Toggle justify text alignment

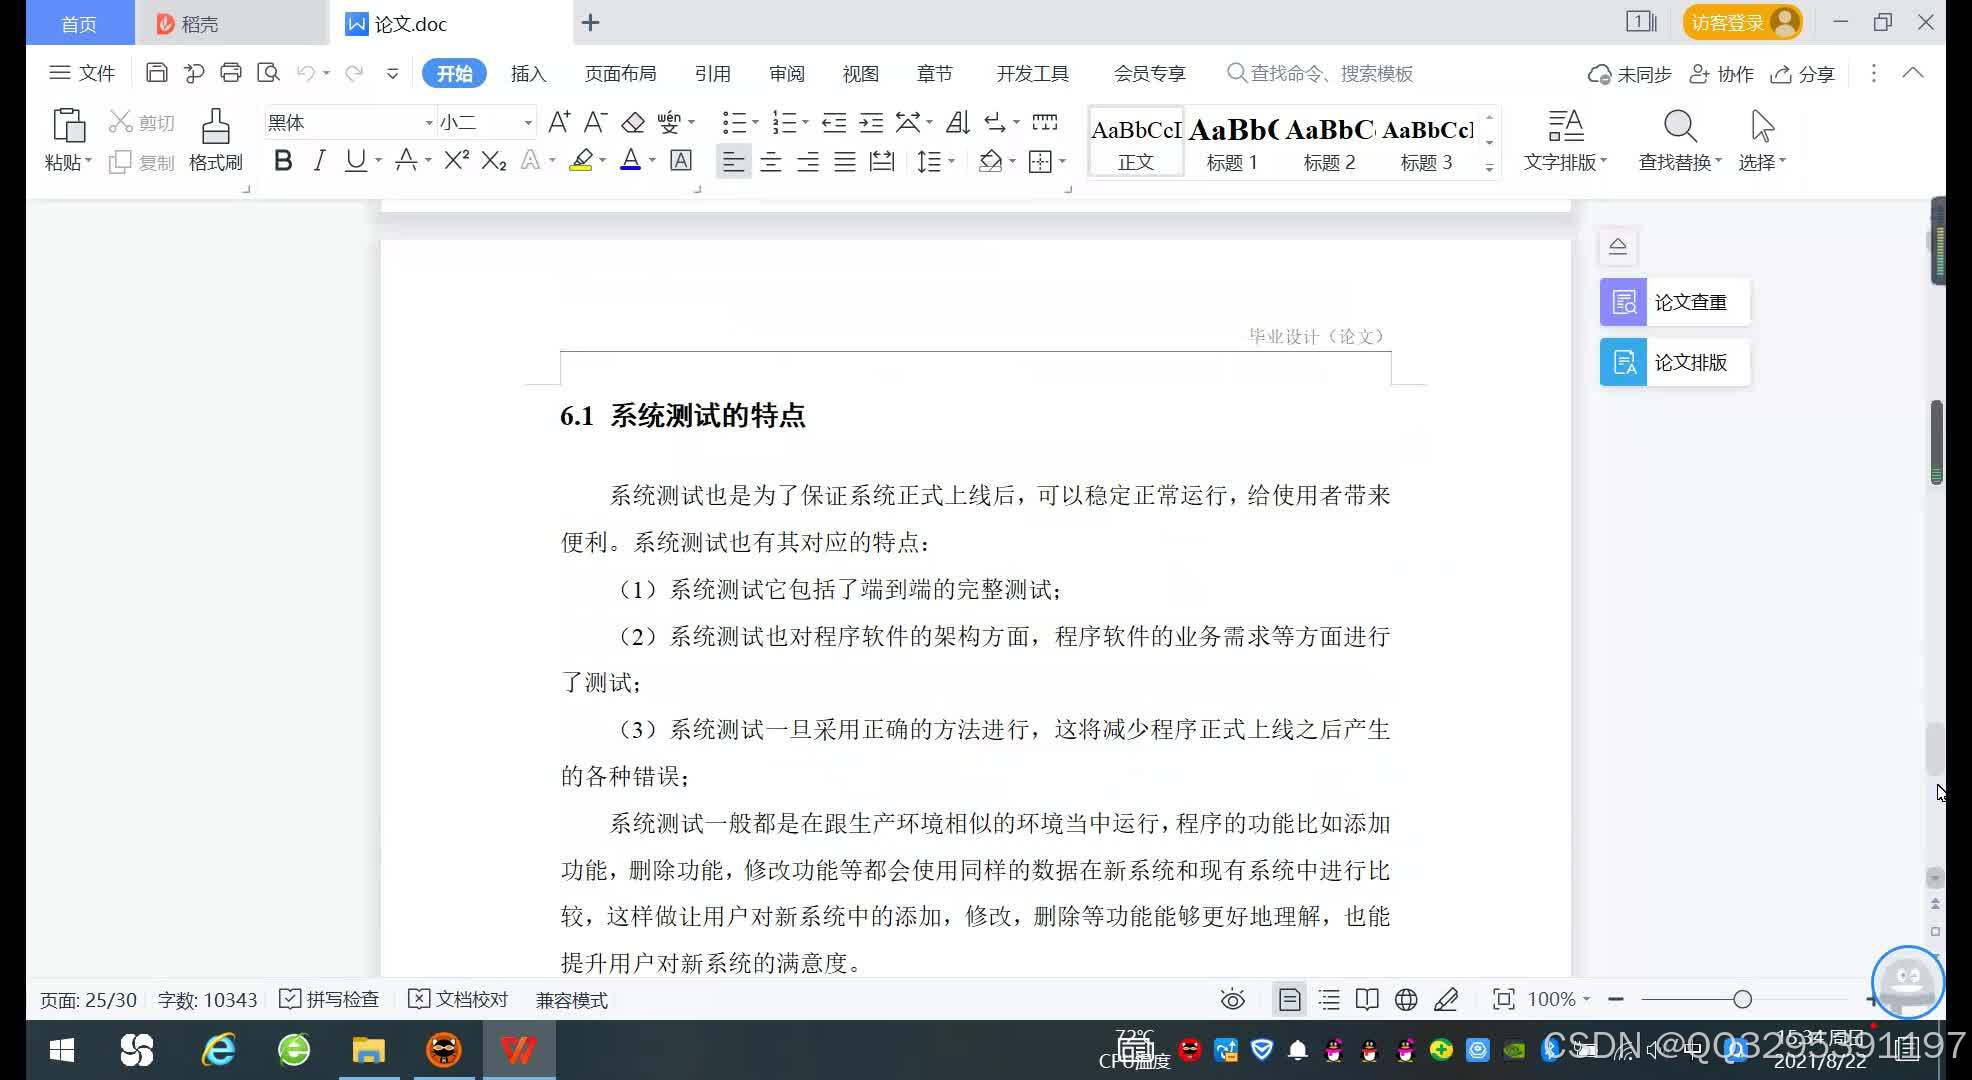[x=845, y=161]
